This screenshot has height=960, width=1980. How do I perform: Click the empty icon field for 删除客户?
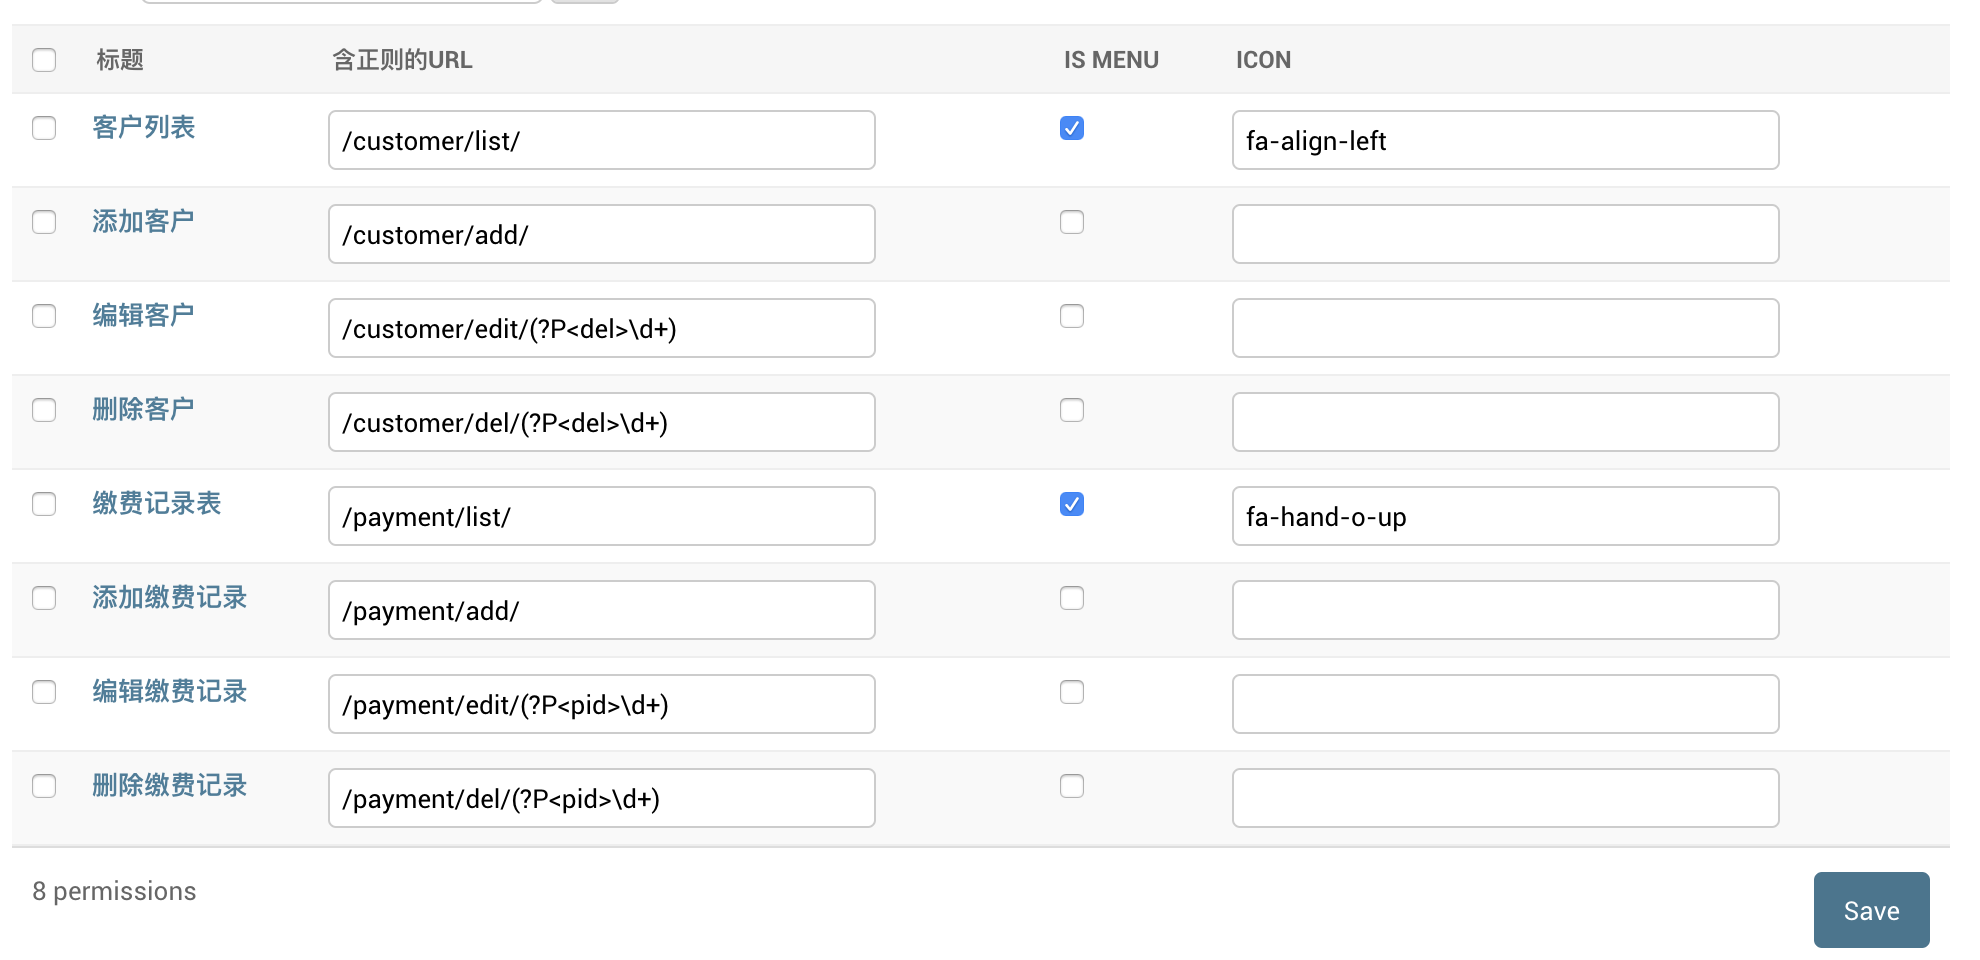click(1505, 423)
